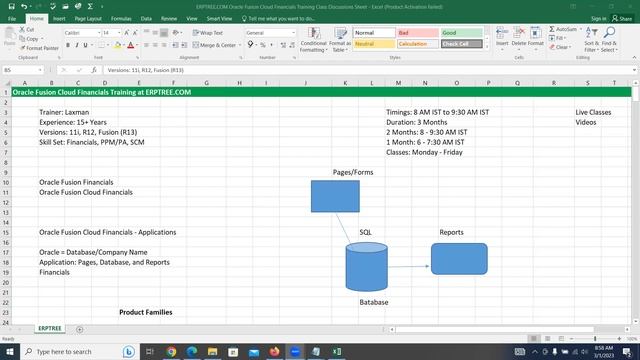Viewport: 640px width, 360px height.
Task: Click the Share button
Action: click(x=622, y=19)
